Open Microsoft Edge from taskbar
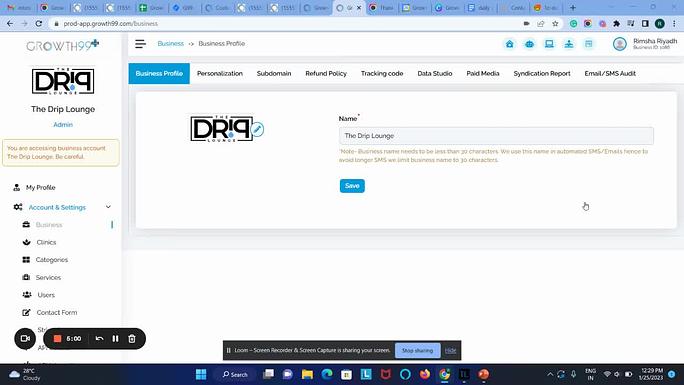This screenshot has height=385, width=684. tap(327, 374)
